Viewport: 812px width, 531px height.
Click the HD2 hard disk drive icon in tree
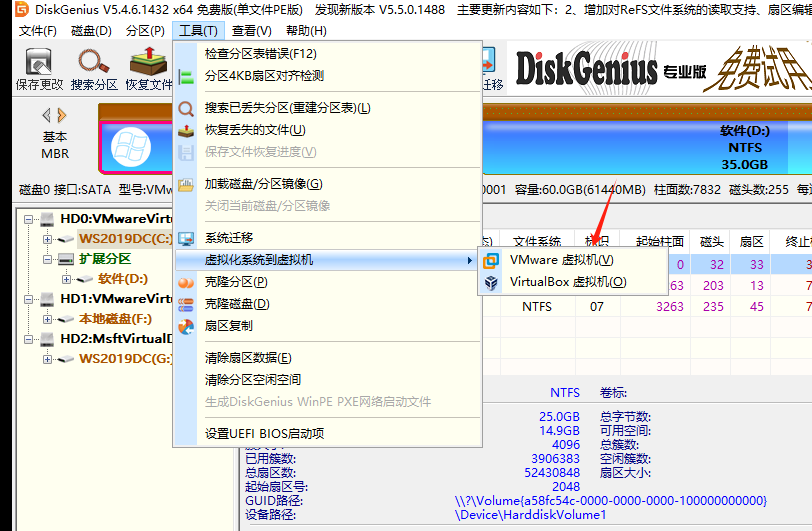(47, 339)
